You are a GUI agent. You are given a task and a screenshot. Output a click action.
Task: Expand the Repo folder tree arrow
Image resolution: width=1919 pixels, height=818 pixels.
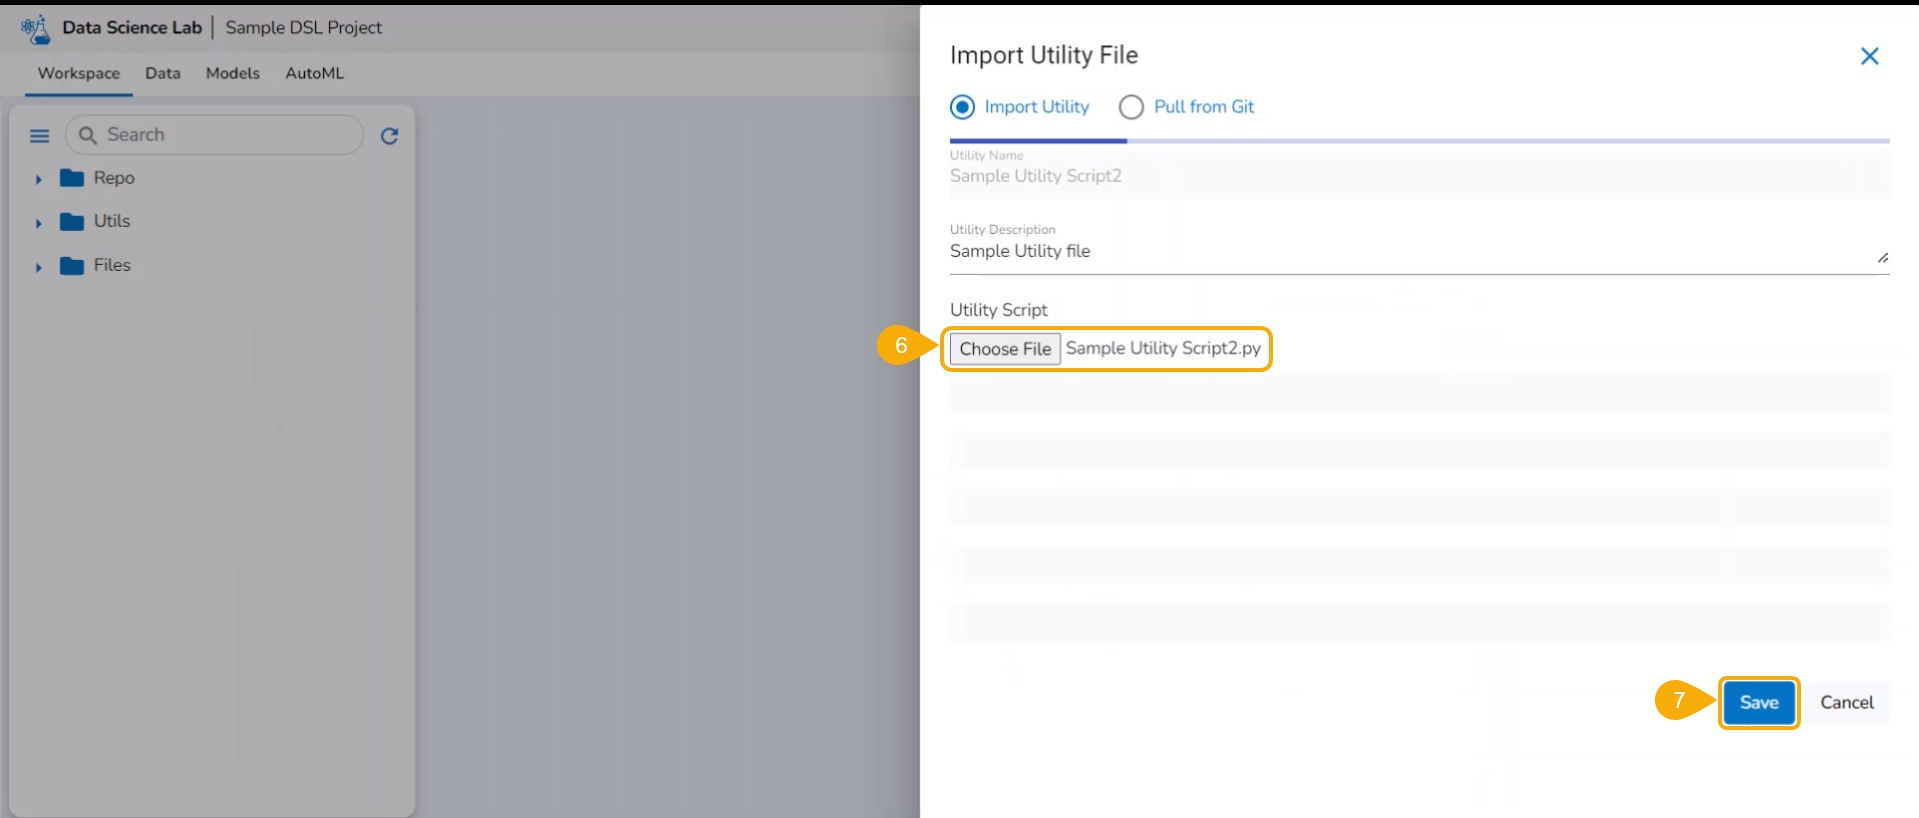(39, 180)
